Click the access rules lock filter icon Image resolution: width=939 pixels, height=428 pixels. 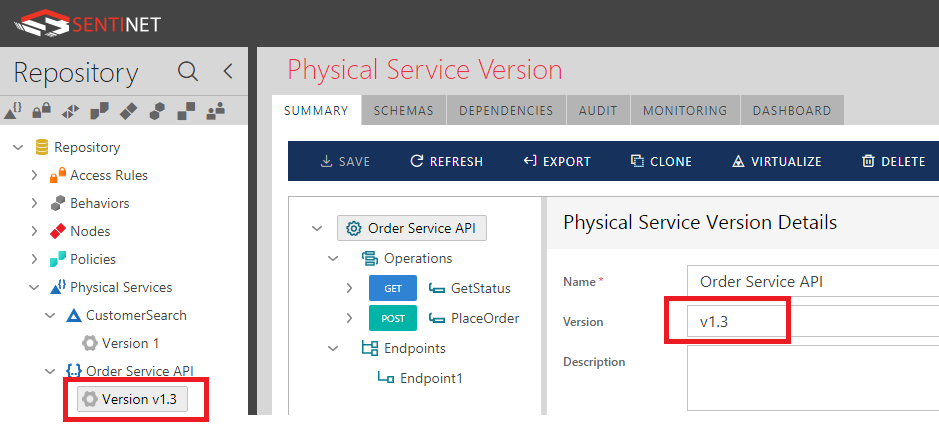[x=42, y=111]
